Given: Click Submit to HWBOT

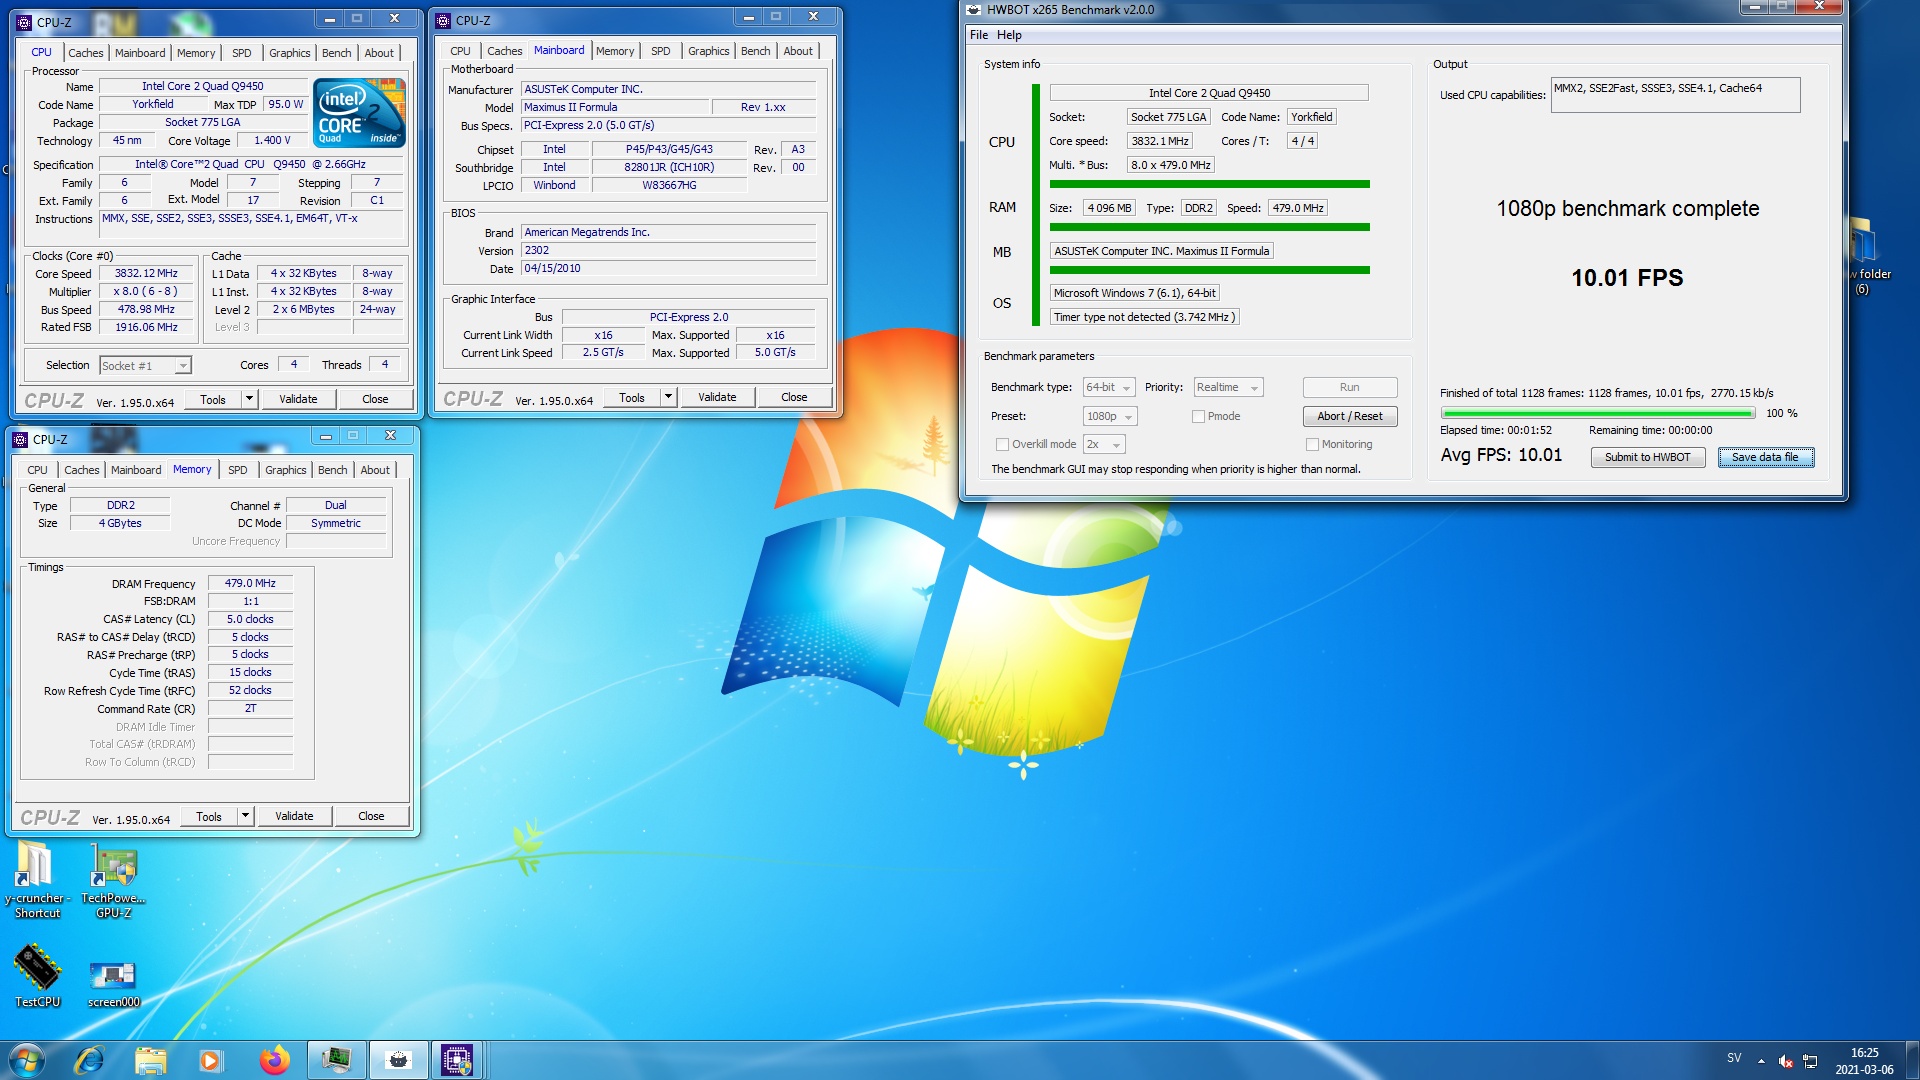Looking at the screenshot, I should click(1647, 458).
